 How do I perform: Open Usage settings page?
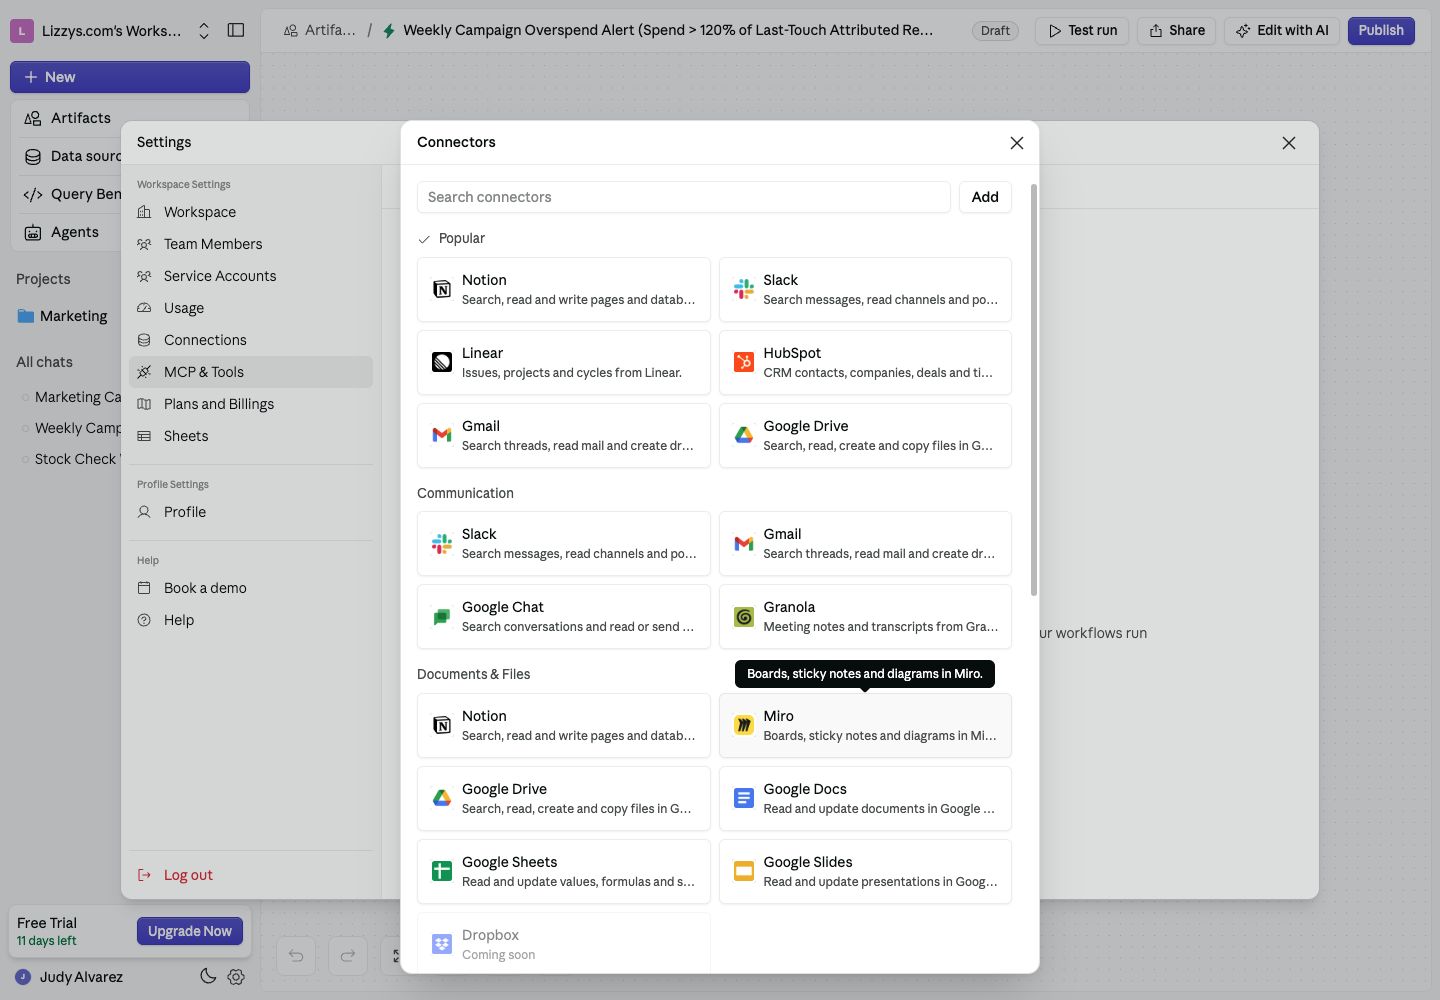pos(251,308)
